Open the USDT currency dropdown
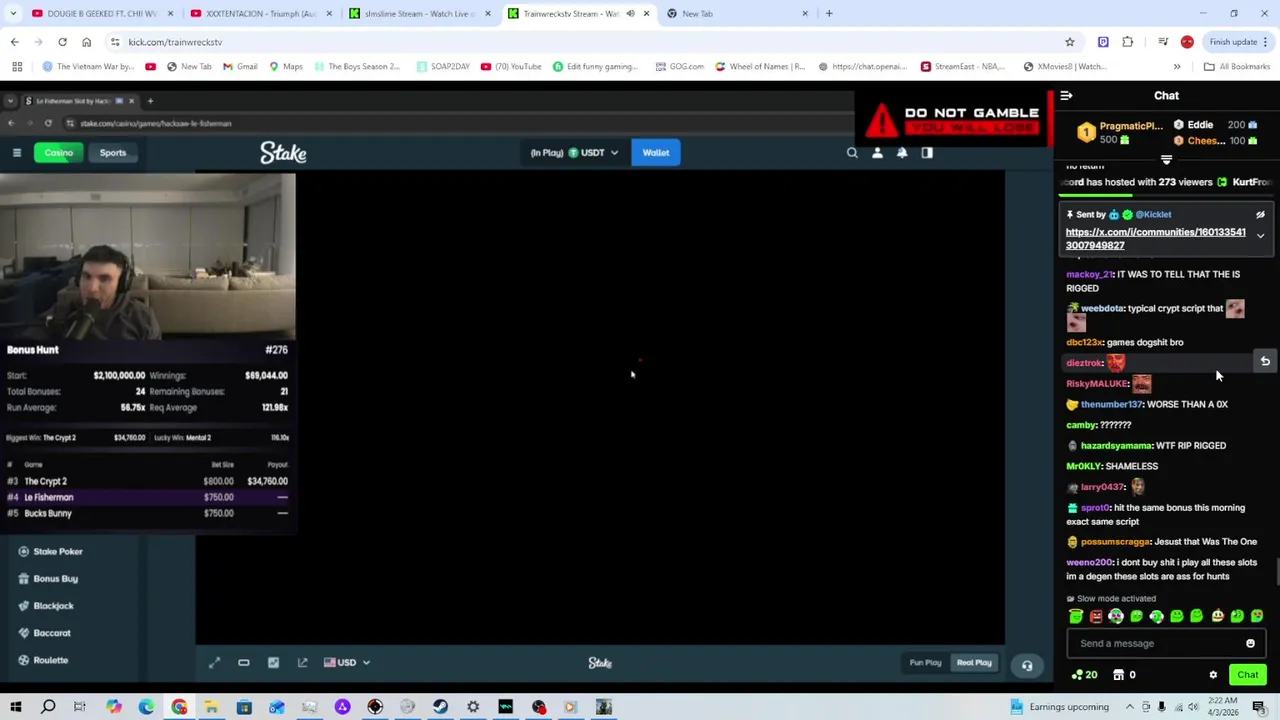Image resolution: width=1280 pixels, height=720 pixels. tap(575, 153)
